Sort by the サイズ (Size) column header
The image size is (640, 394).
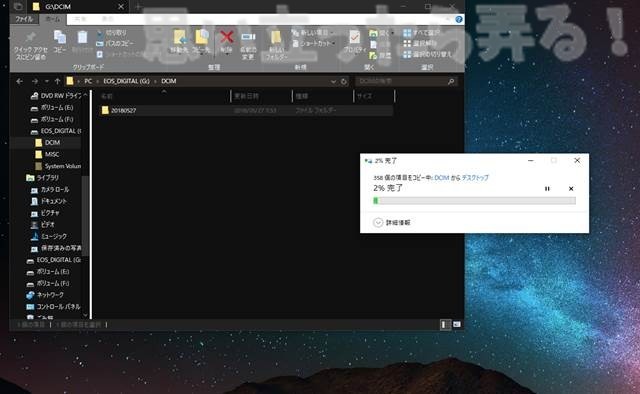pyautogui.click(x=374, y=96)
